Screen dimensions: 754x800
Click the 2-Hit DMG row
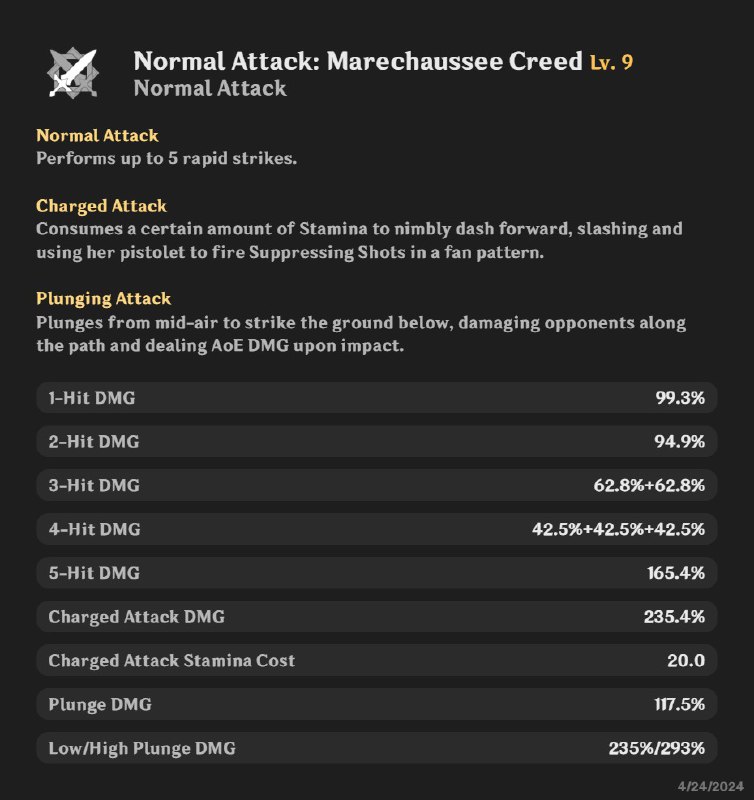[376, 442]
